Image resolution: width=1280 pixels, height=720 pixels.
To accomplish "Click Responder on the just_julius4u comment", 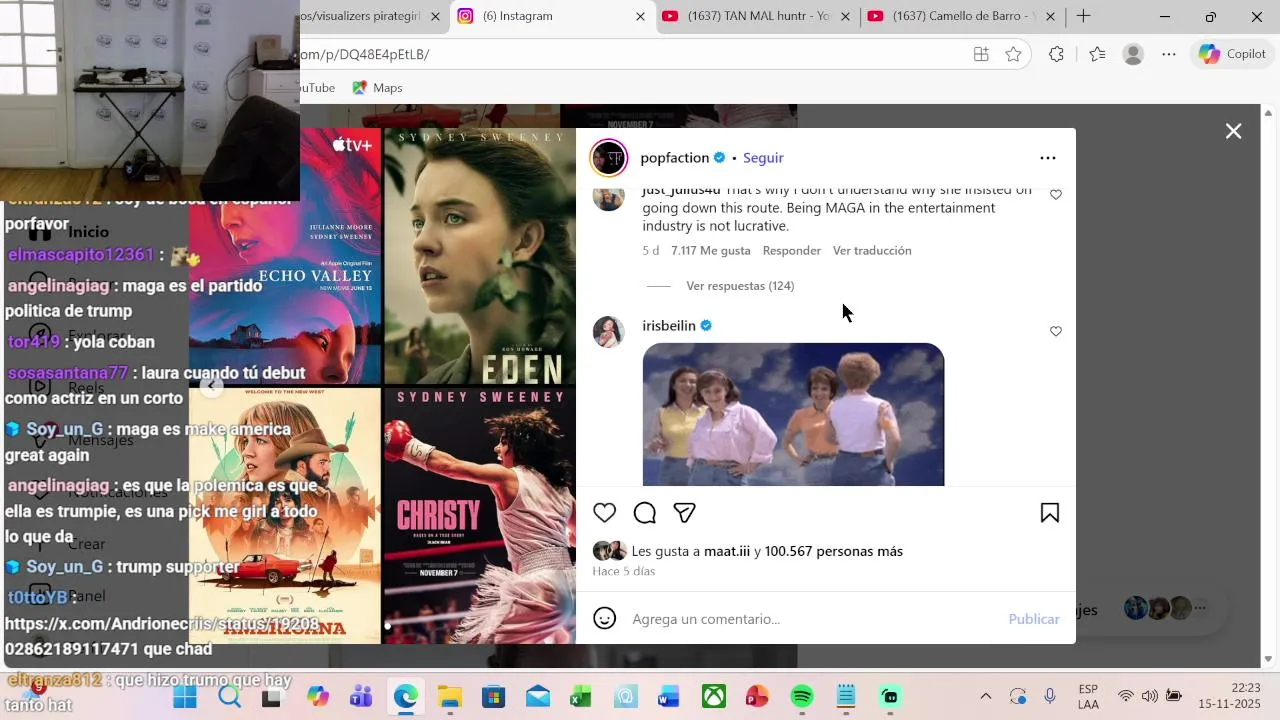I will (x=792, y=251).
